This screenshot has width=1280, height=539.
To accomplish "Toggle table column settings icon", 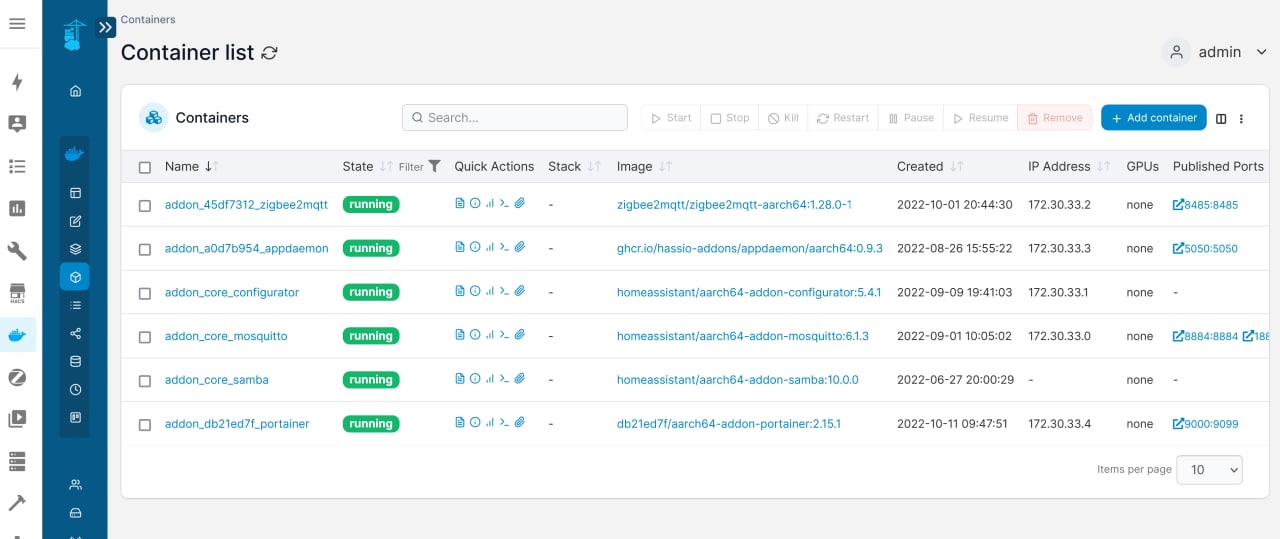I will tap(1221, 118).
